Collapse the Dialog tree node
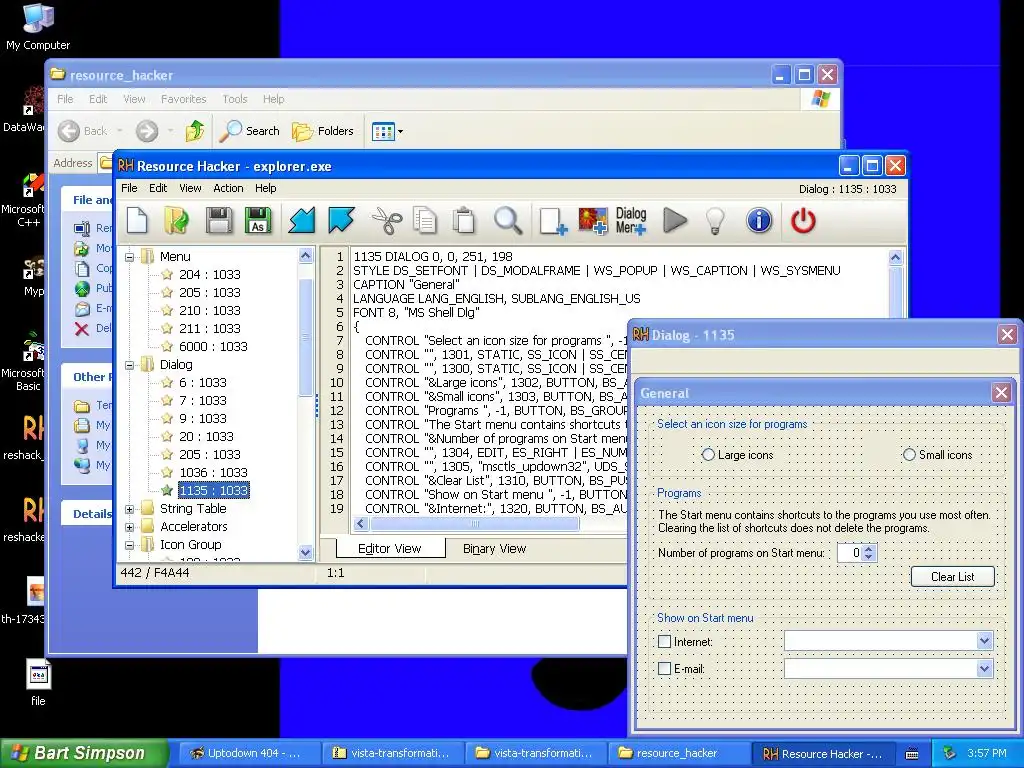Screen dimensions: 1024x768 pyautogui.click(x=129, y=364)
